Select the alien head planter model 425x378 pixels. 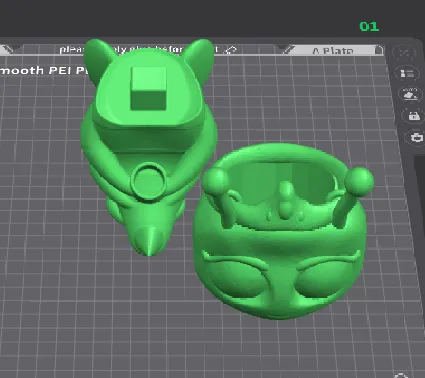coord(283,231)
